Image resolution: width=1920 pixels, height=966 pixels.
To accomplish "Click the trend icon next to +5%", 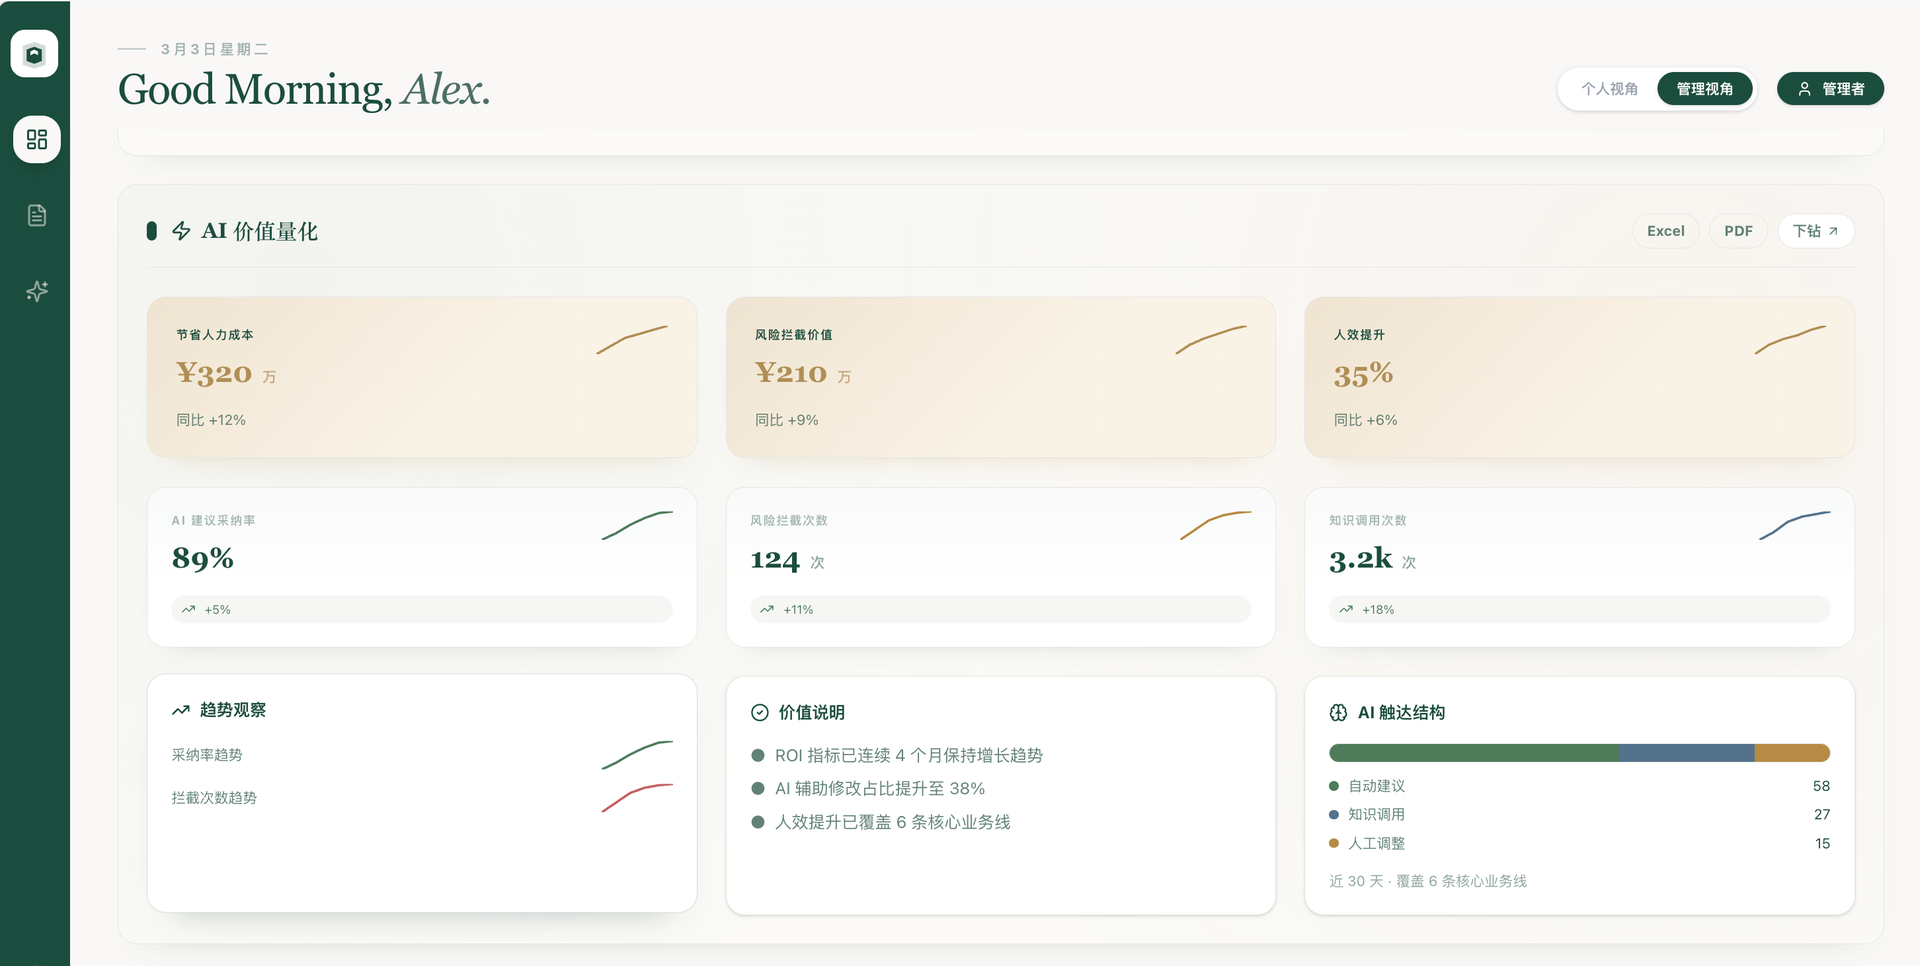I will [x=189, y=609].
